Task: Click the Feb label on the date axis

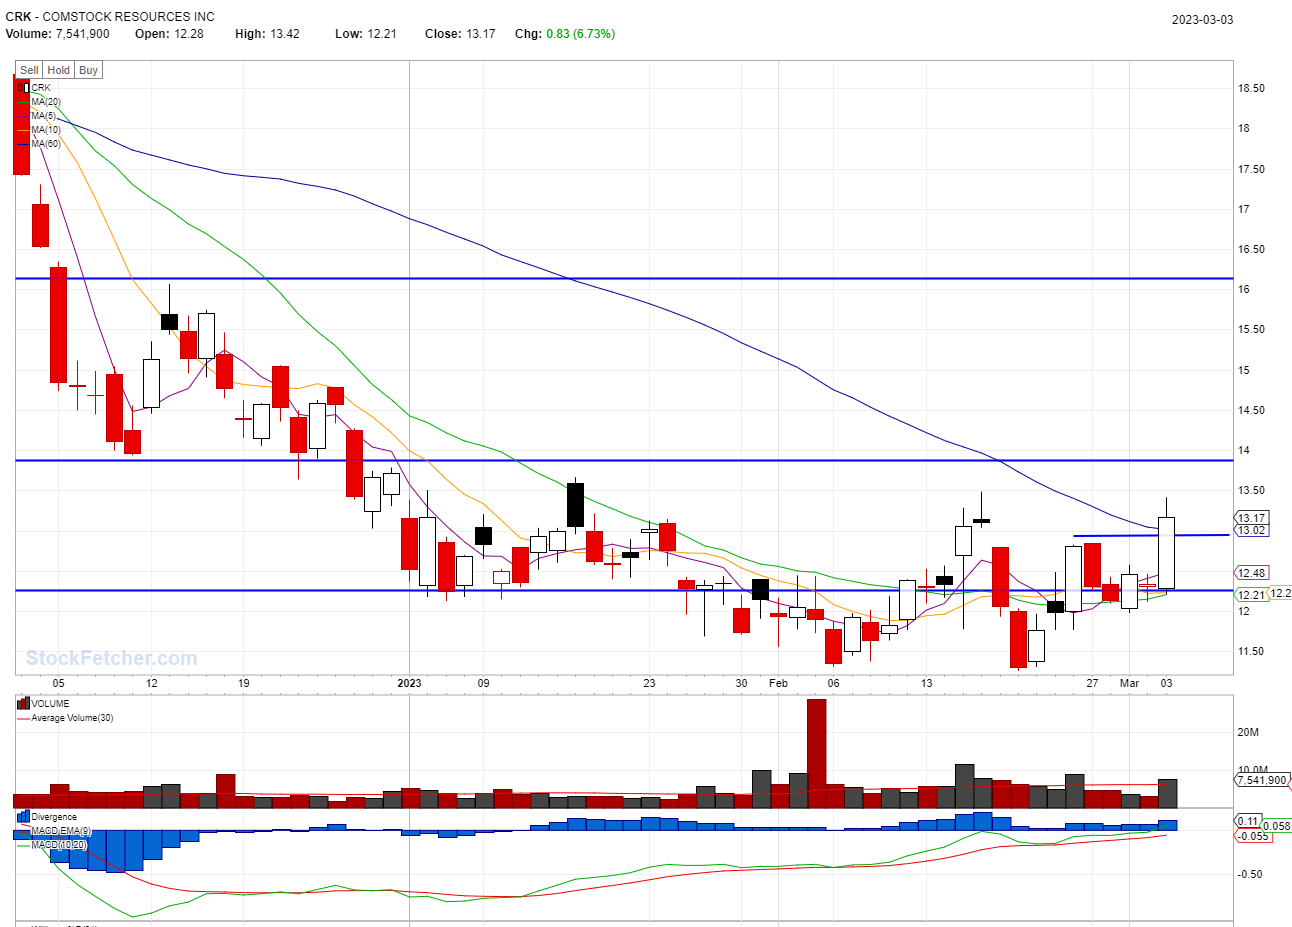Action: (778, 683)
